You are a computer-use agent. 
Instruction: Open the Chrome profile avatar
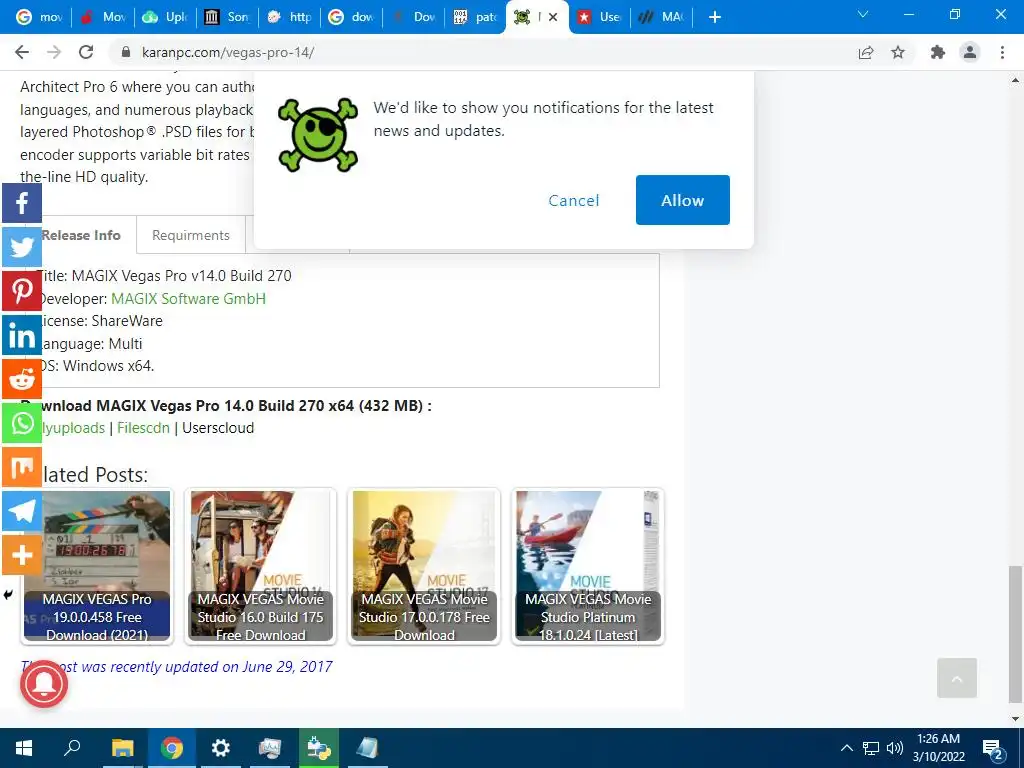click(x=970, y=52)
